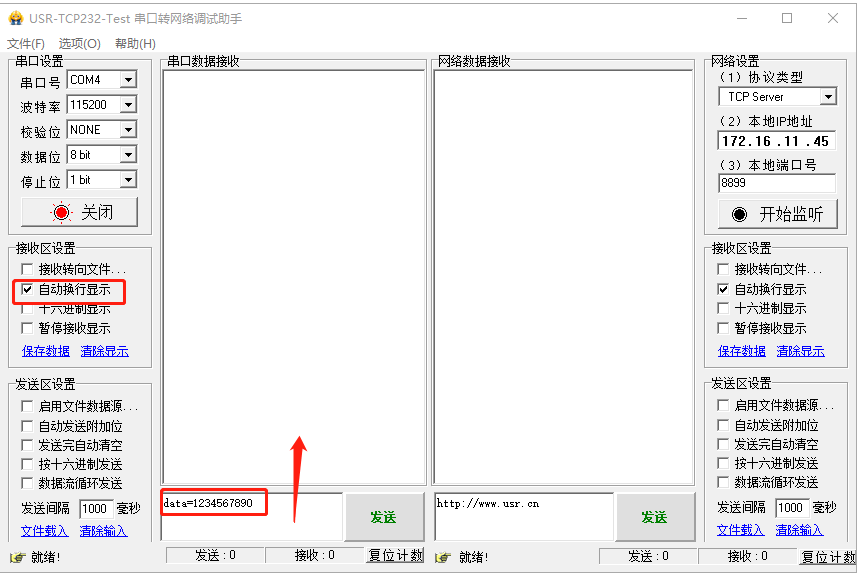Click the serial status bar ready icon

click(18, 557)
